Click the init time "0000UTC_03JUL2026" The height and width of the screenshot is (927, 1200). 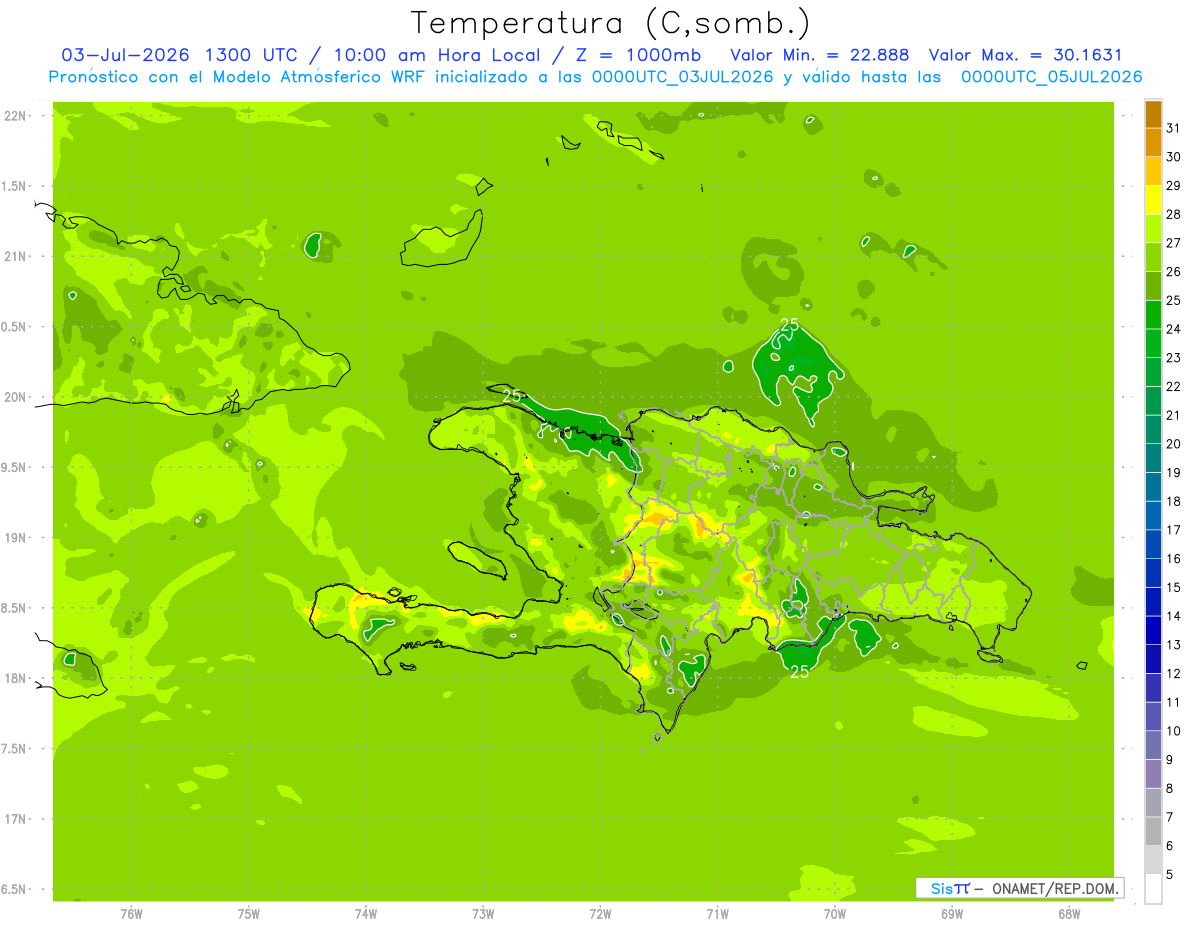tap(682, 77)
